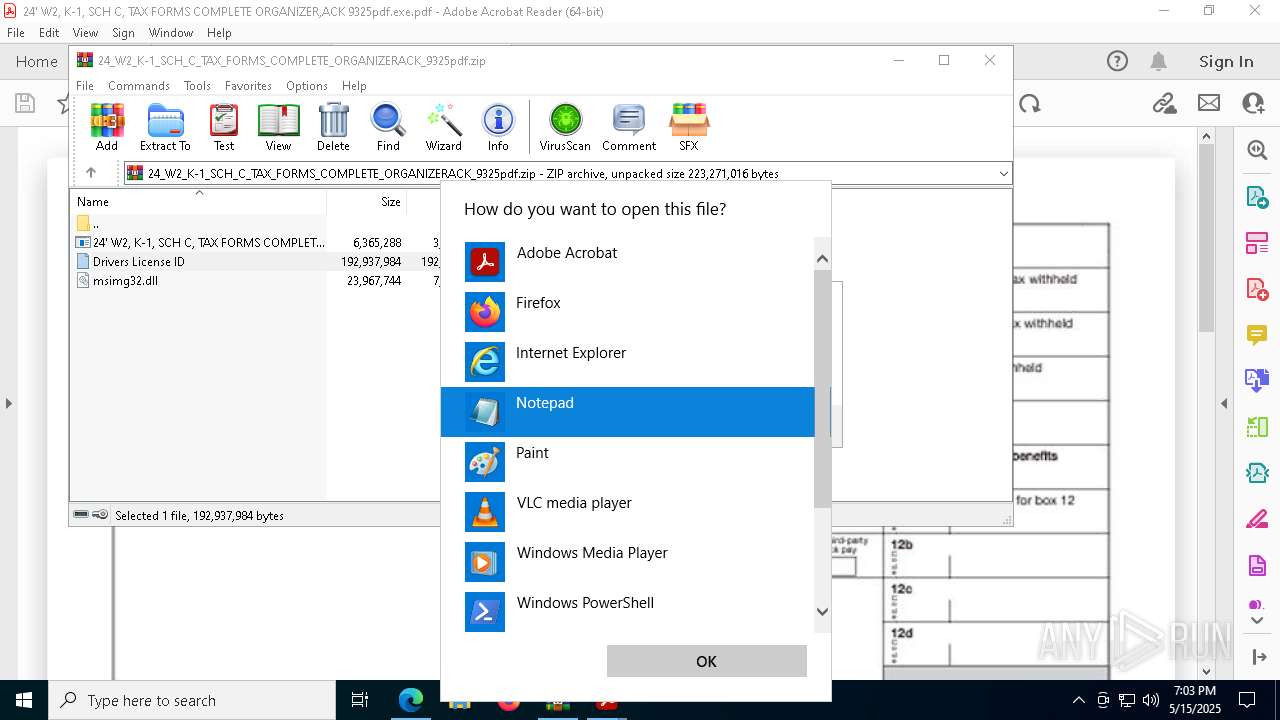Click the Delete trash can icon
The height and width of the screenshot is (720, 1280).
point(333,127)
